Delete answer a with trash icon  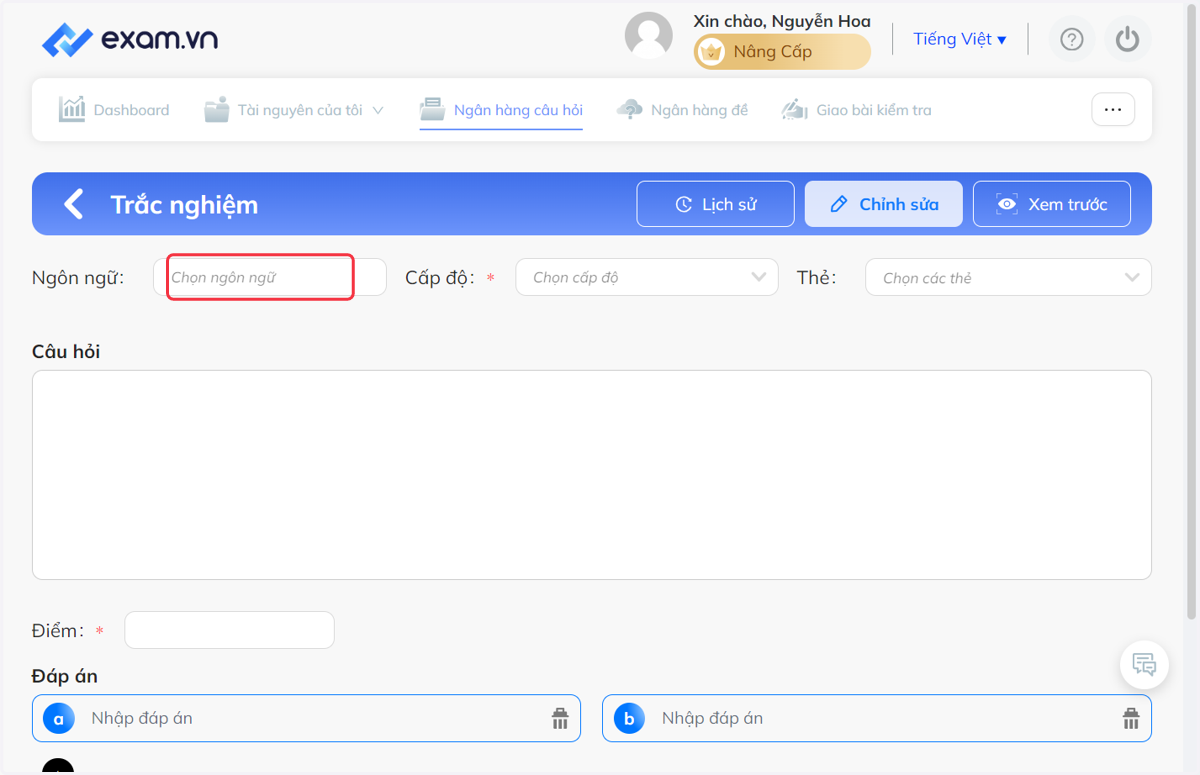(x=560, y=718)
